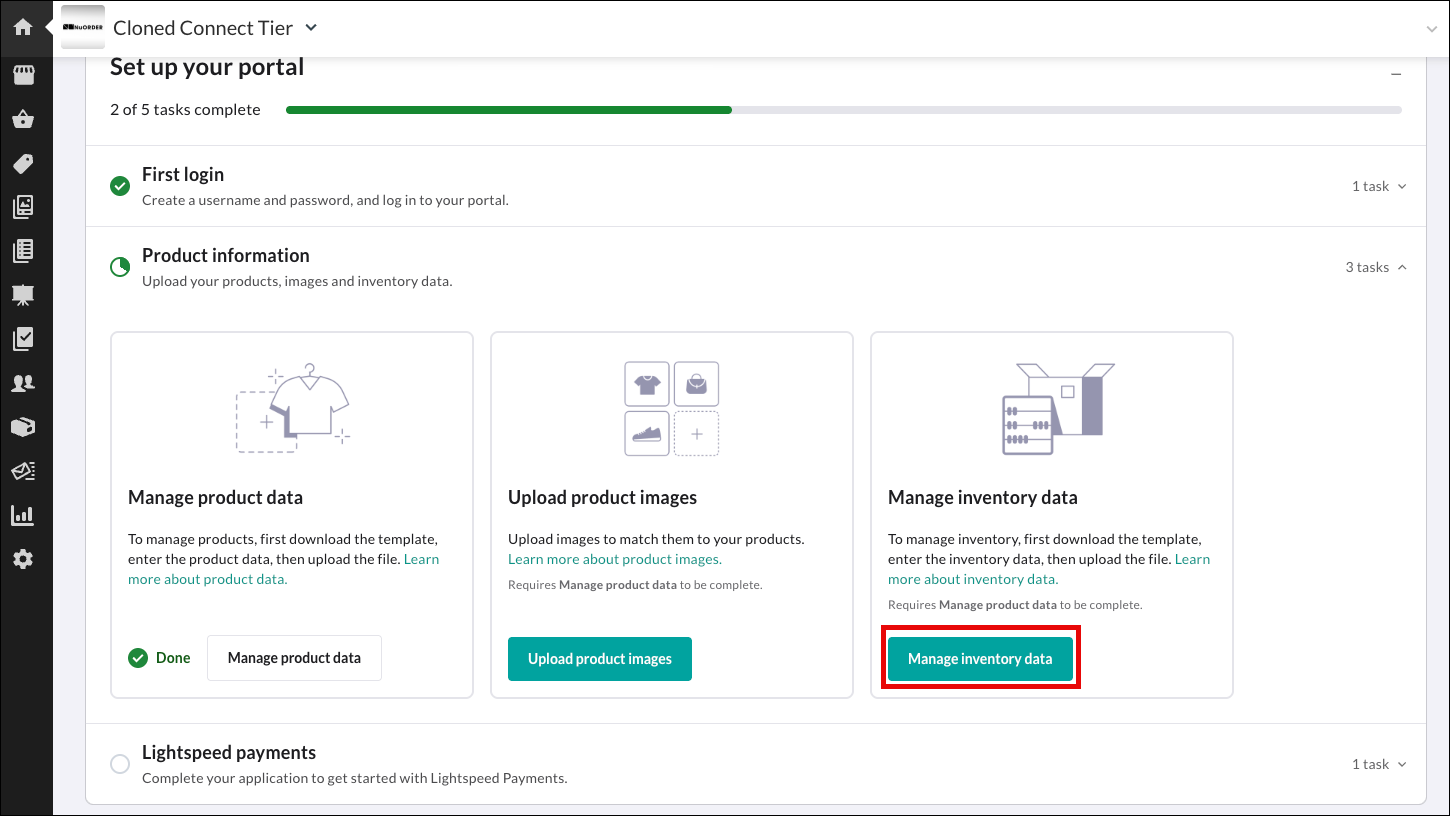The image size is (1450, 816).
Task: Open the presentation board icon in sidebar
Action: tap(23, 294)
